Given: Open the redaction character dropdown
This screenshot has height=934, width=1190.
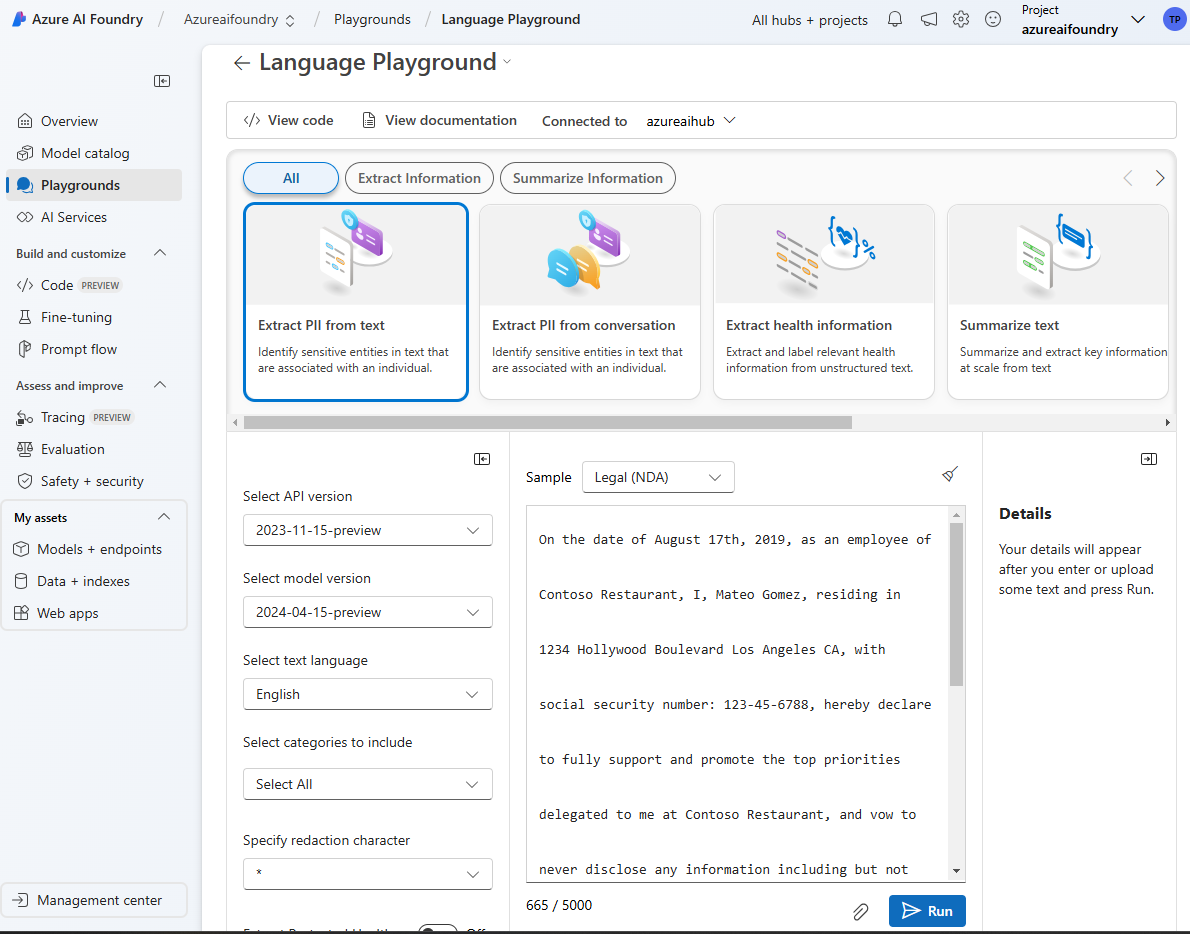Looking at the screenshot, I should point(367,873).
